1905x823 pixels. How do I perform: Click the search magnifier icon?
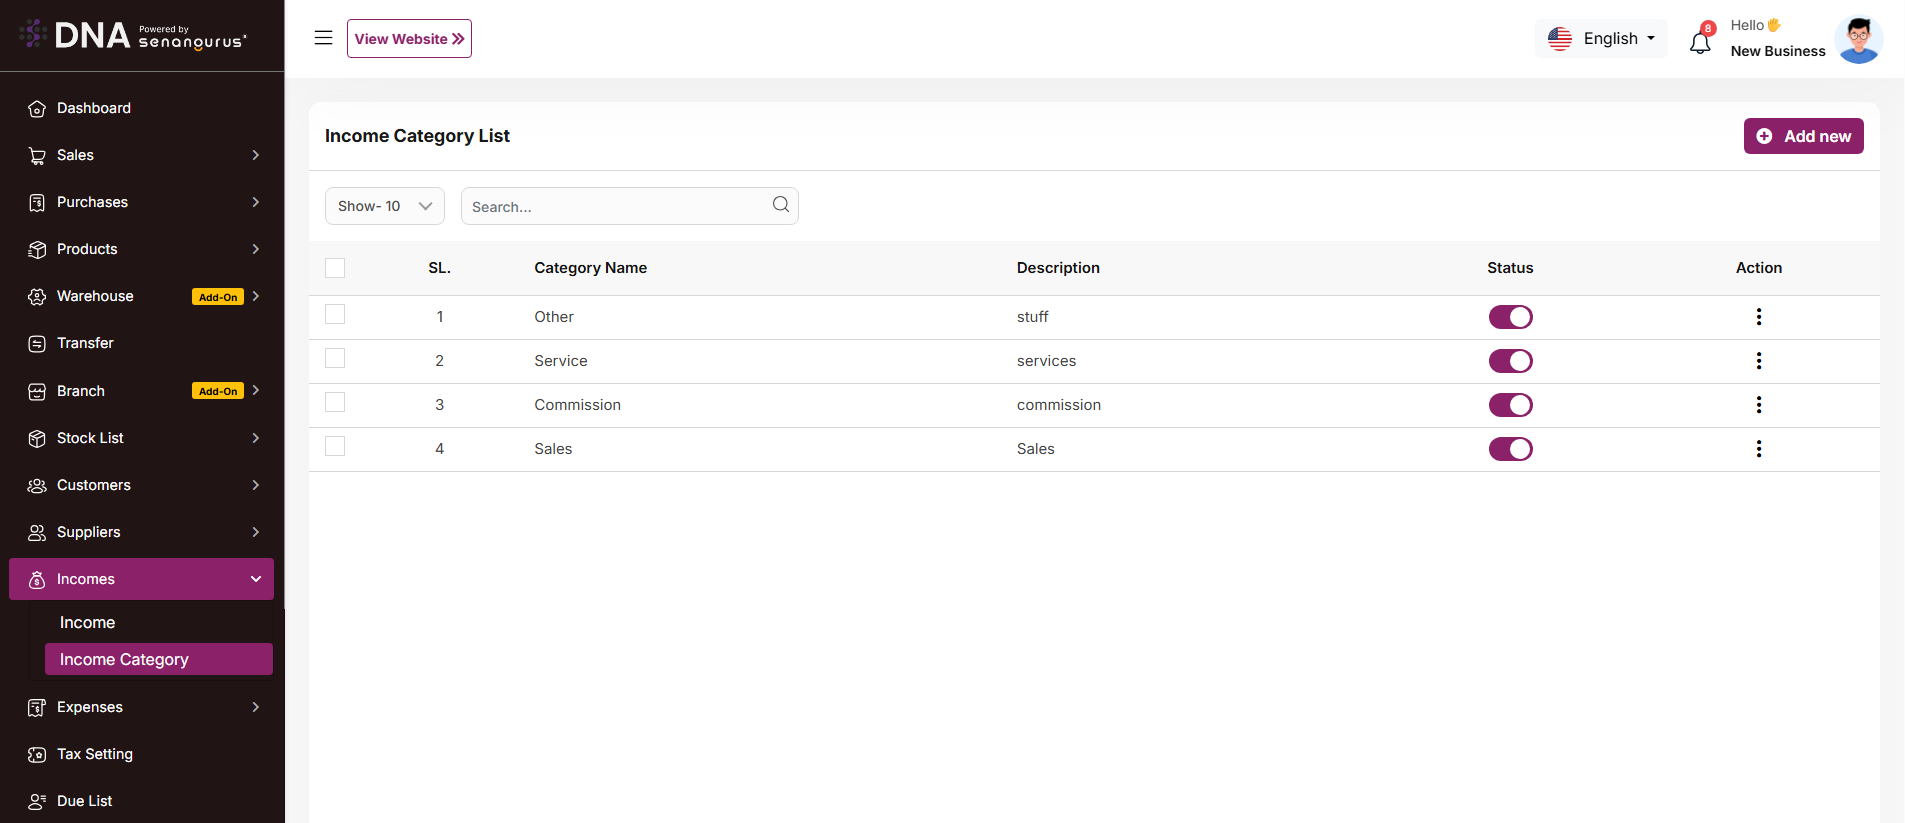coord(781,205)
